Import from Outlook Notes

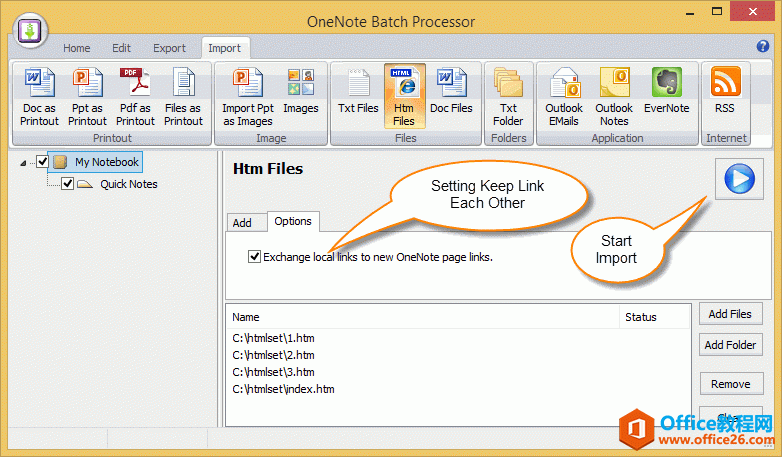click(614, 97)
